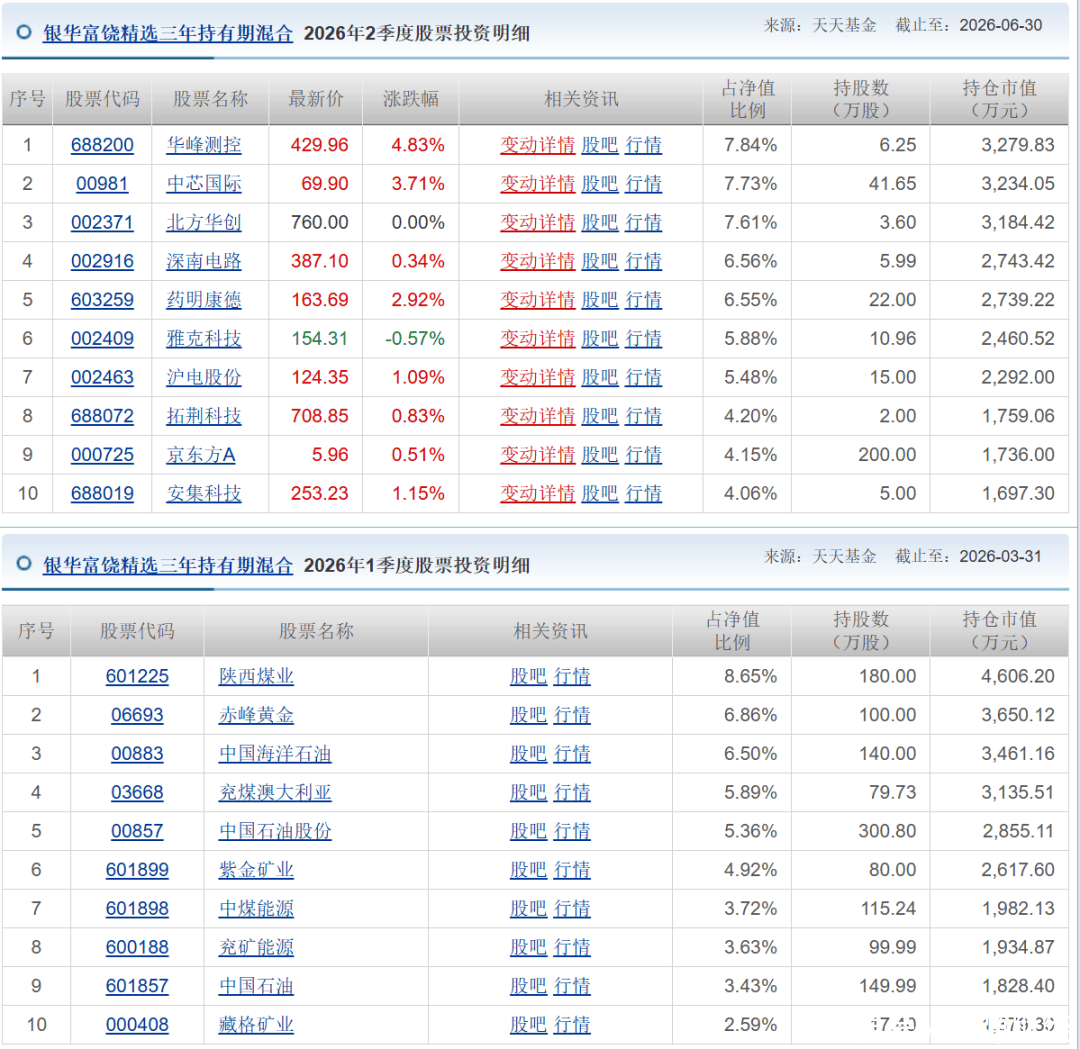Image resolution: width=1080 pixels, height=1049 pixels.
Task: Open stock name 京东方A
Action: coord(201,455)
